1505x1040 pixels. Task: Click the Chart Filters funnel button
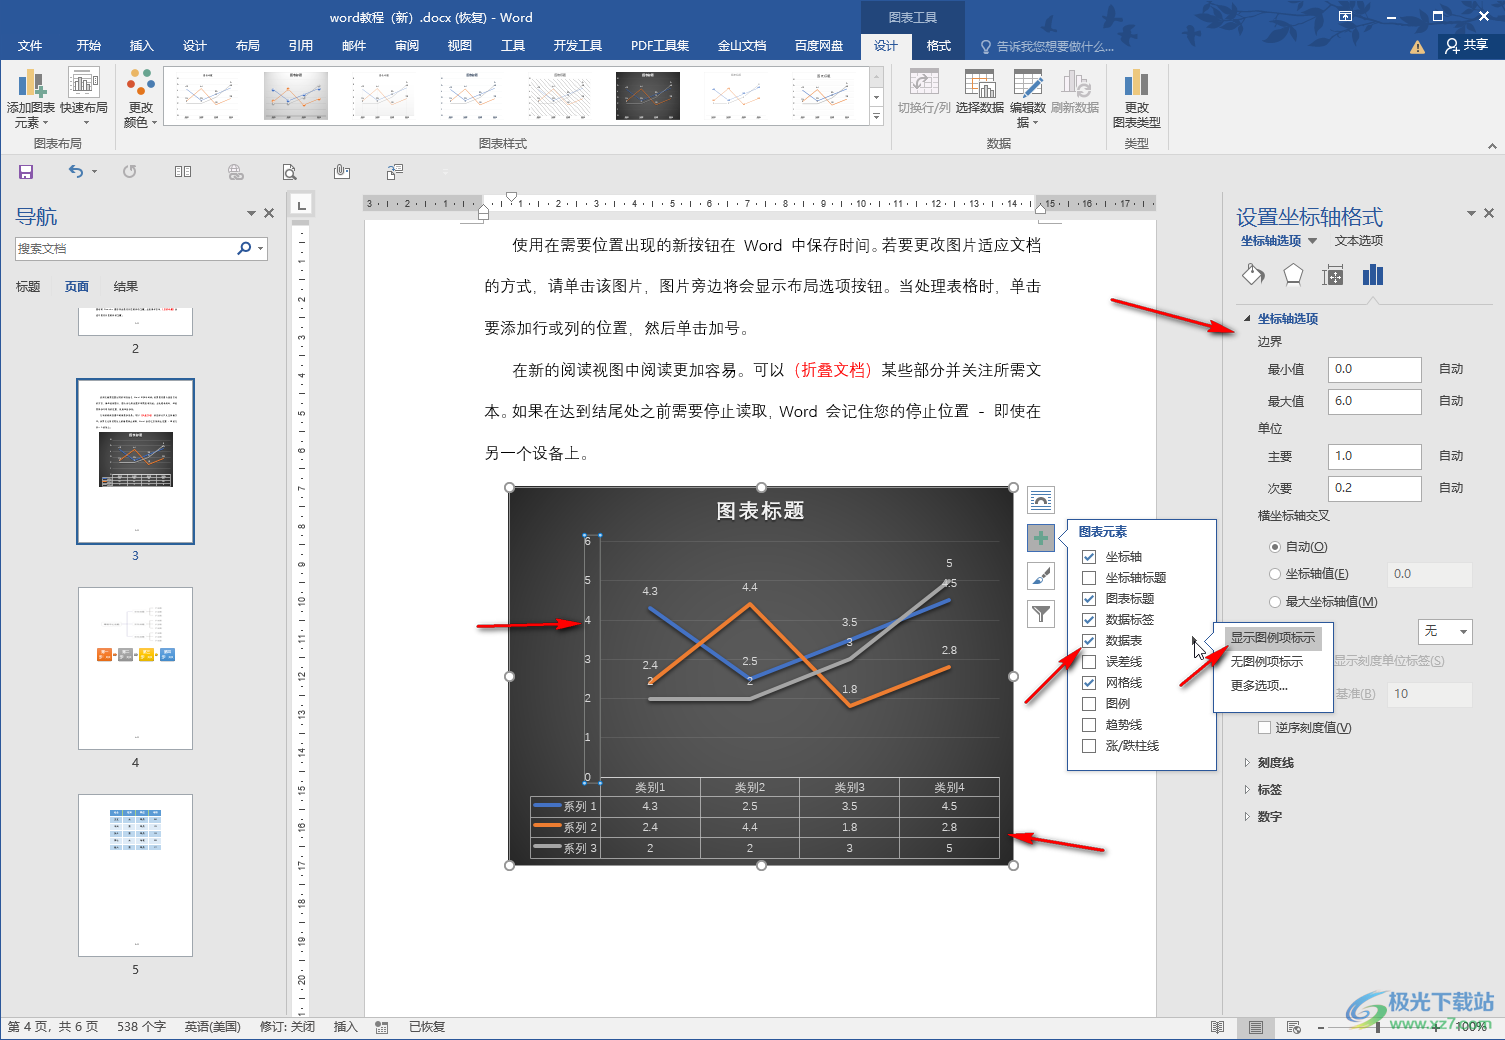[1041, 614]
